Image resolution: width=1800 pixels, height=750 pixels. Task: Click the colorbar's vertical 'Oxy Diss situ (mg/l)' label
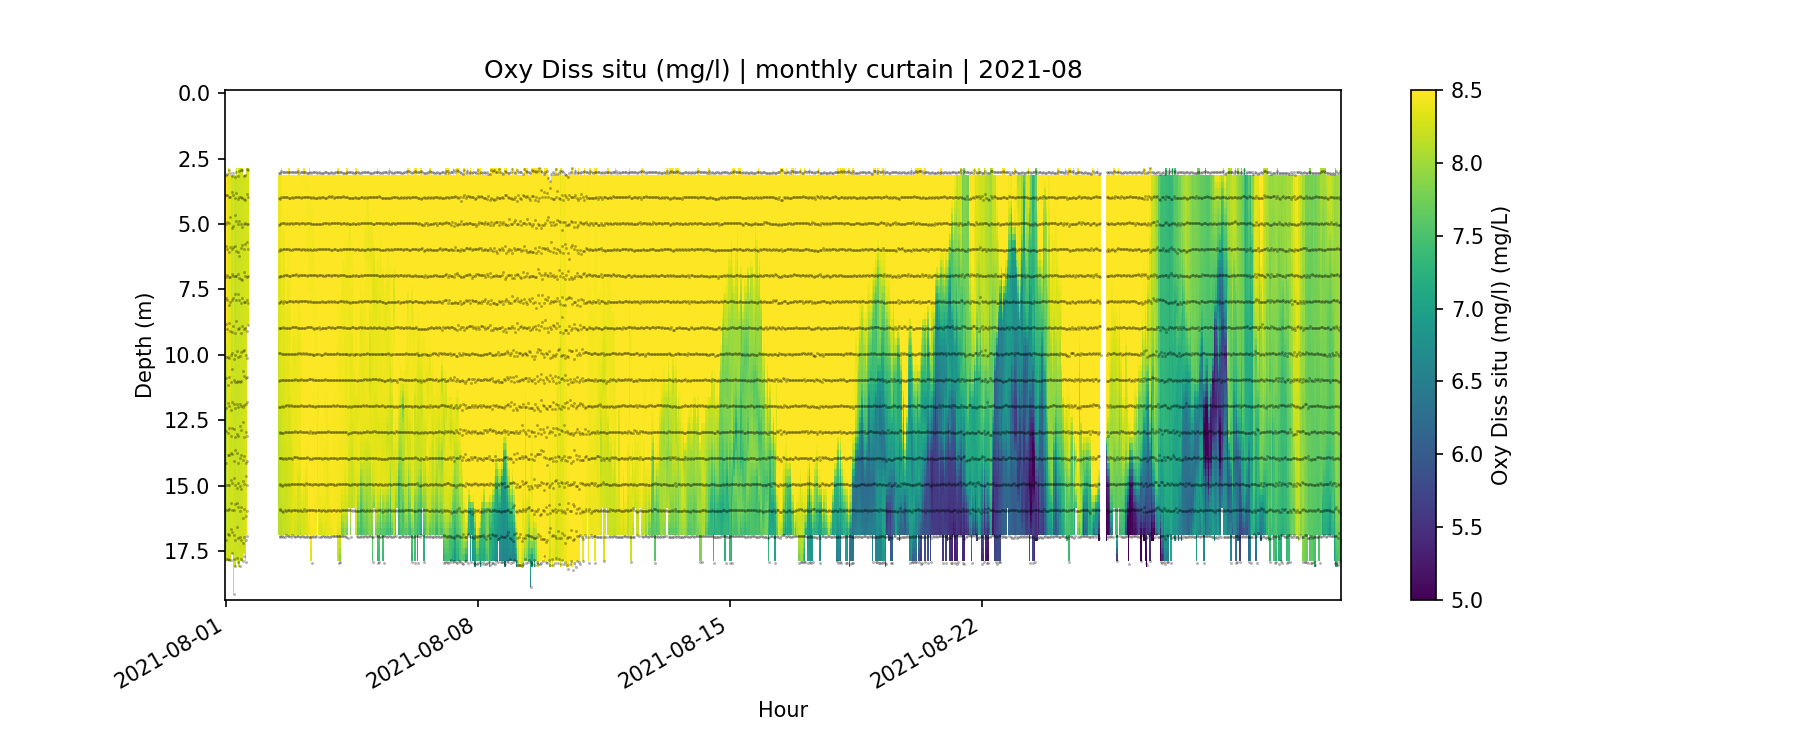pyautogui.click(x=1499, y=345)
